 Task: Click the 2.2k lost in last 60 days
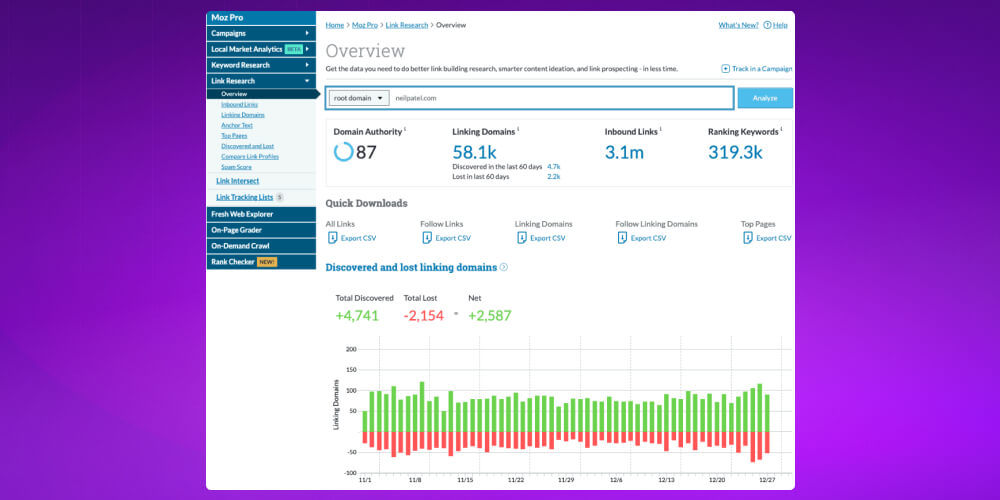pos(554,177)
